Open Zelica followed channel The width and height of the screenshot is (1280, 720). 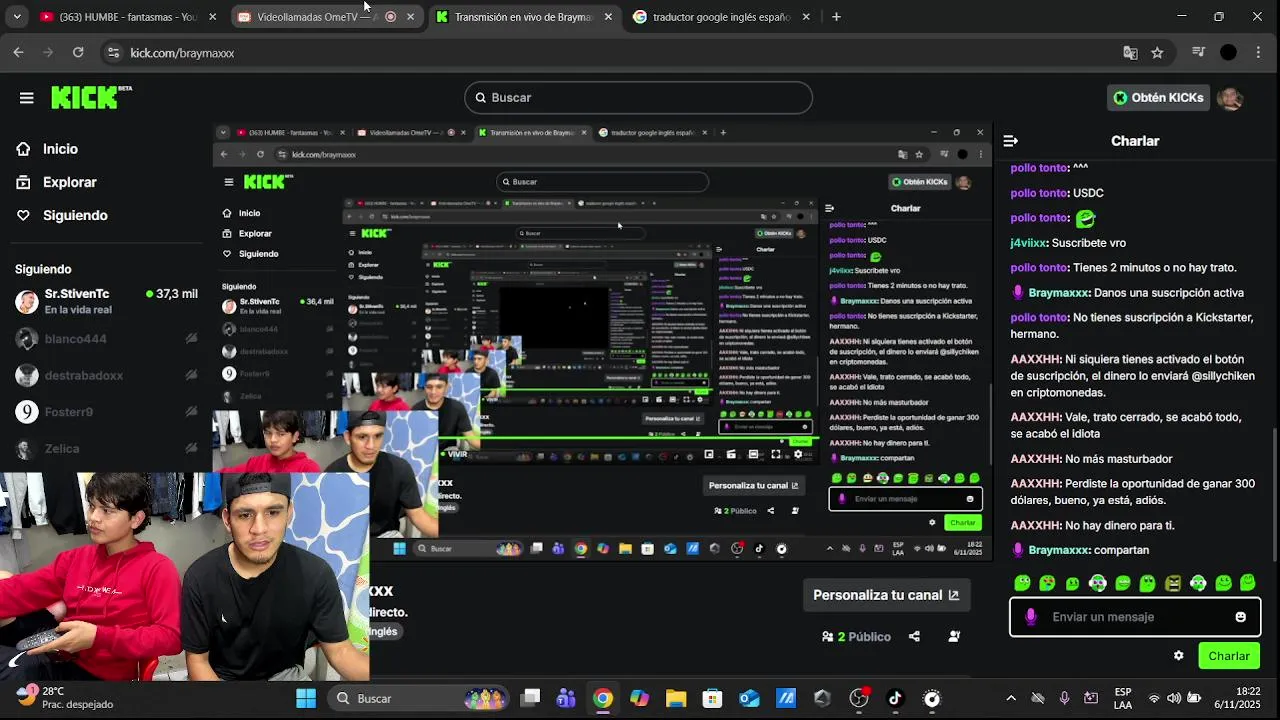pyautogui.click(x=106, y=449)
